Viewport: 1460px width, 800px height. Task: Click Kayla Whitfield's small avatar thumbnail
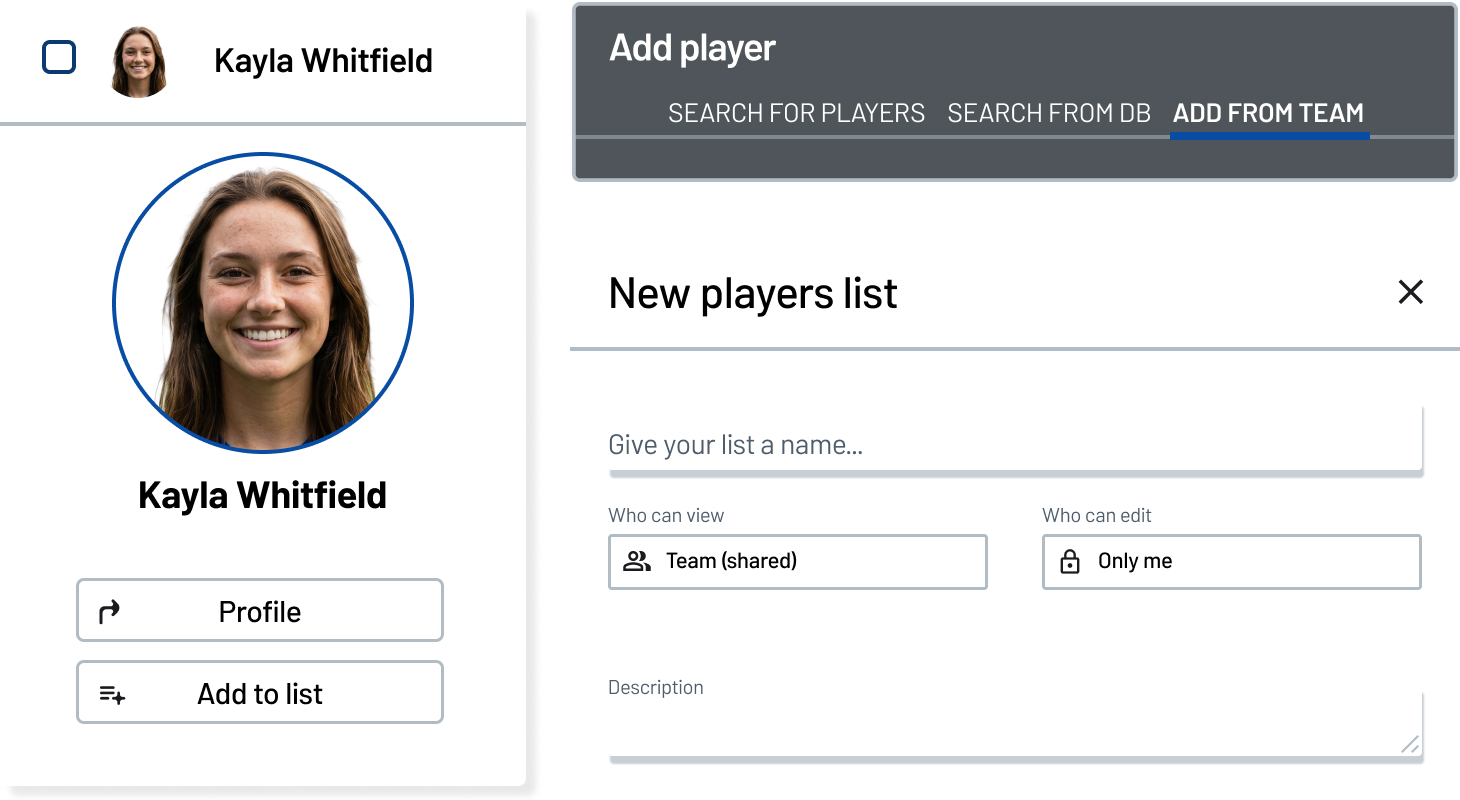138,61
